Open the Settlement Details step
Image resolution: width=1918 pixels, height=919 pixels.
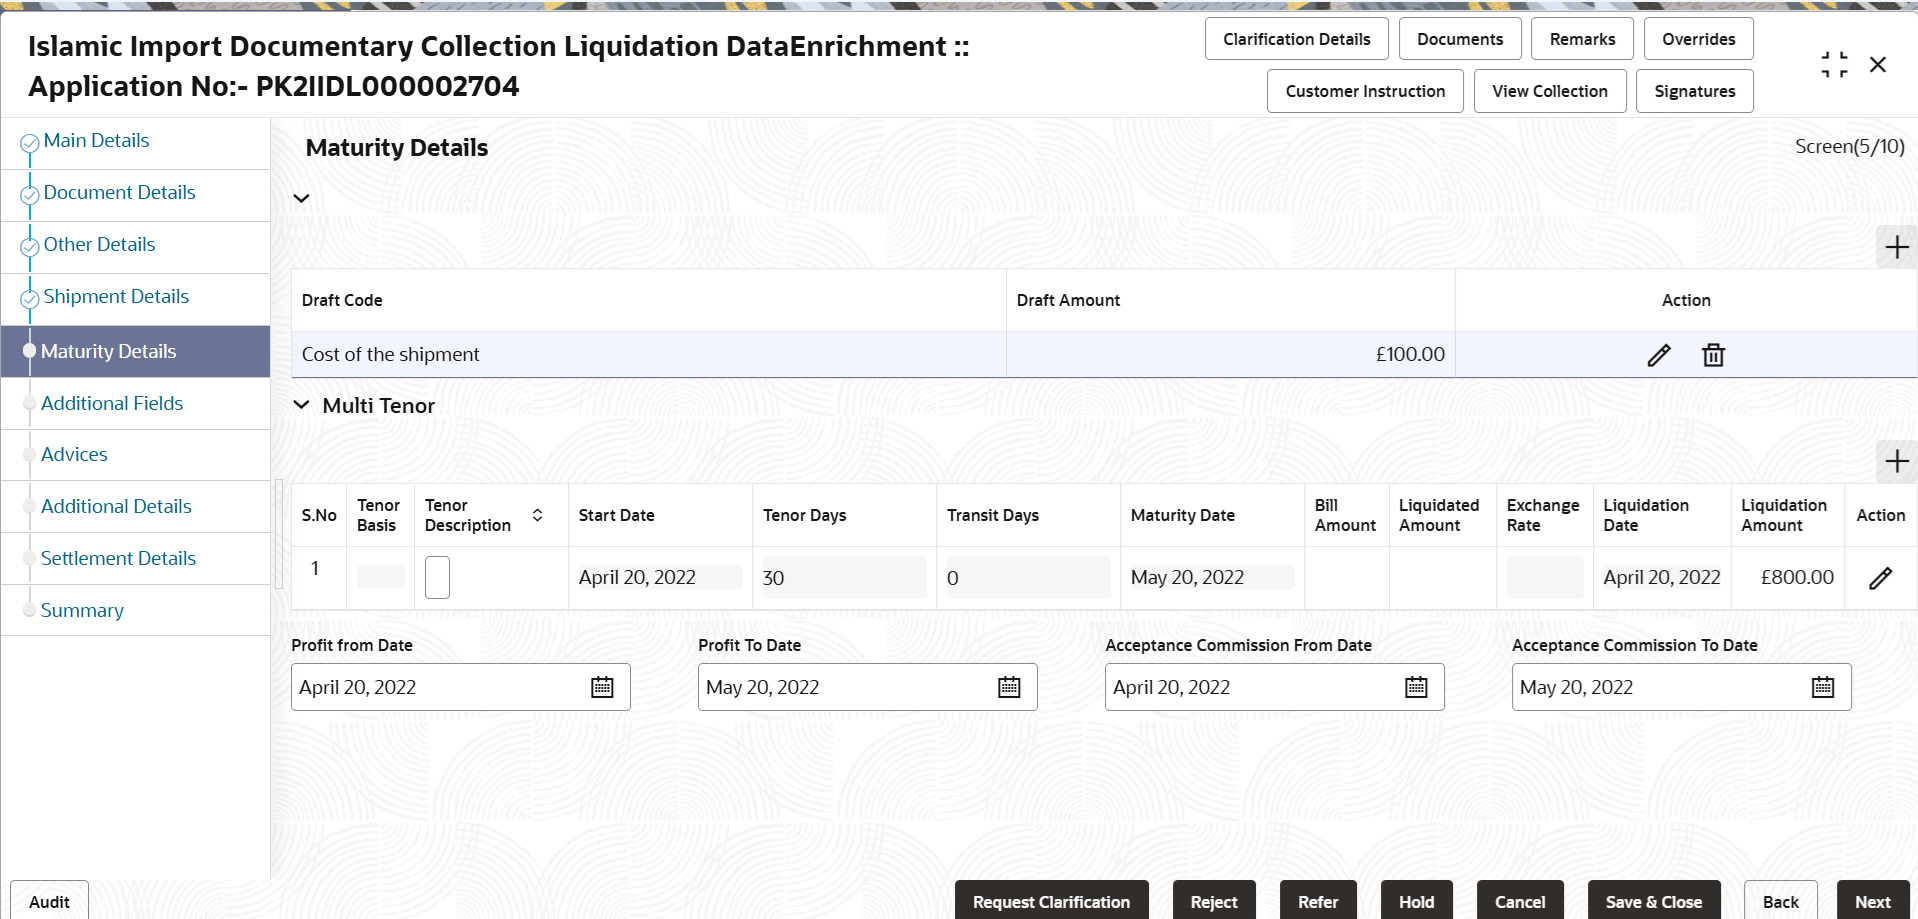[118, 559]
